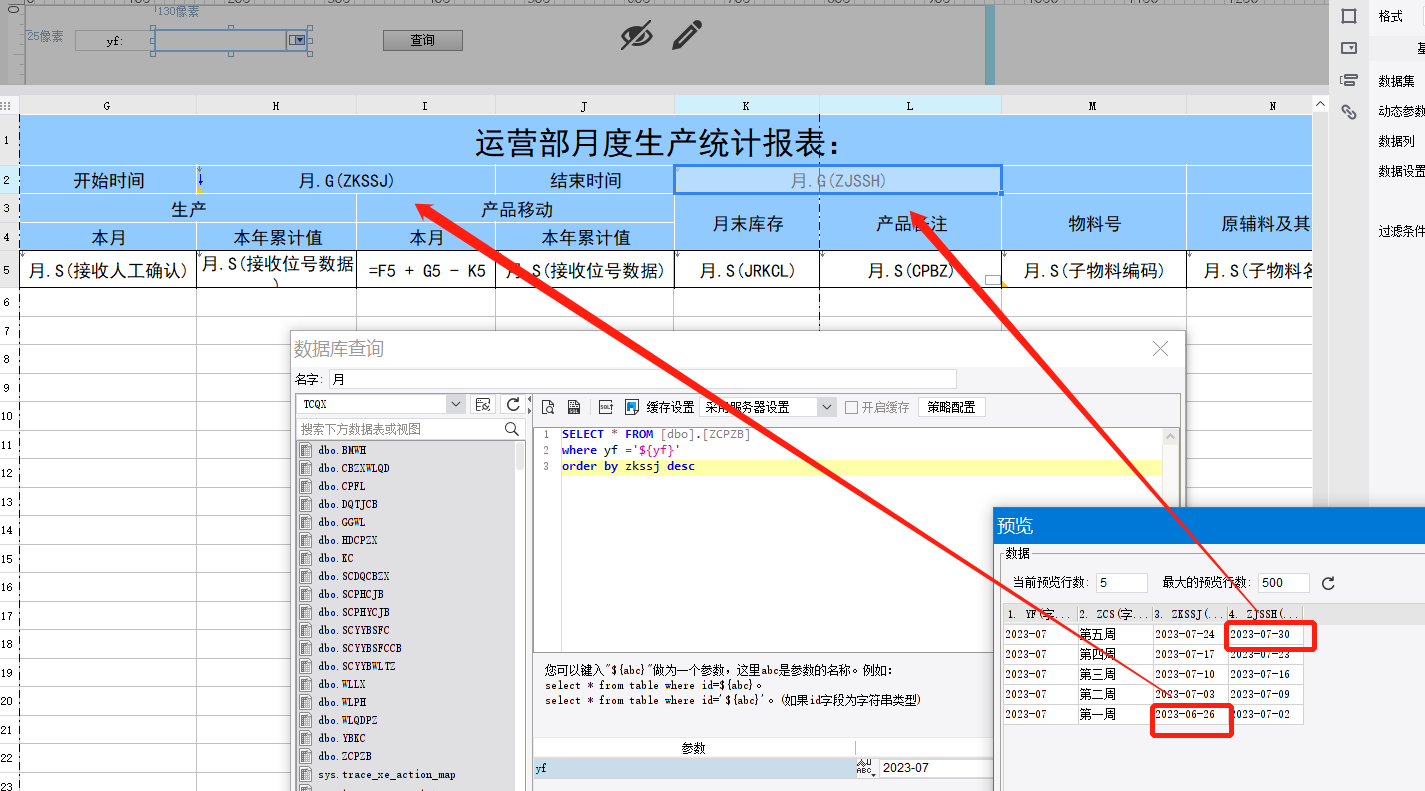This screenshot has height=791, width=1425.
Task: Click row header 5 in spreadsheet
Action: coord(9,270)
